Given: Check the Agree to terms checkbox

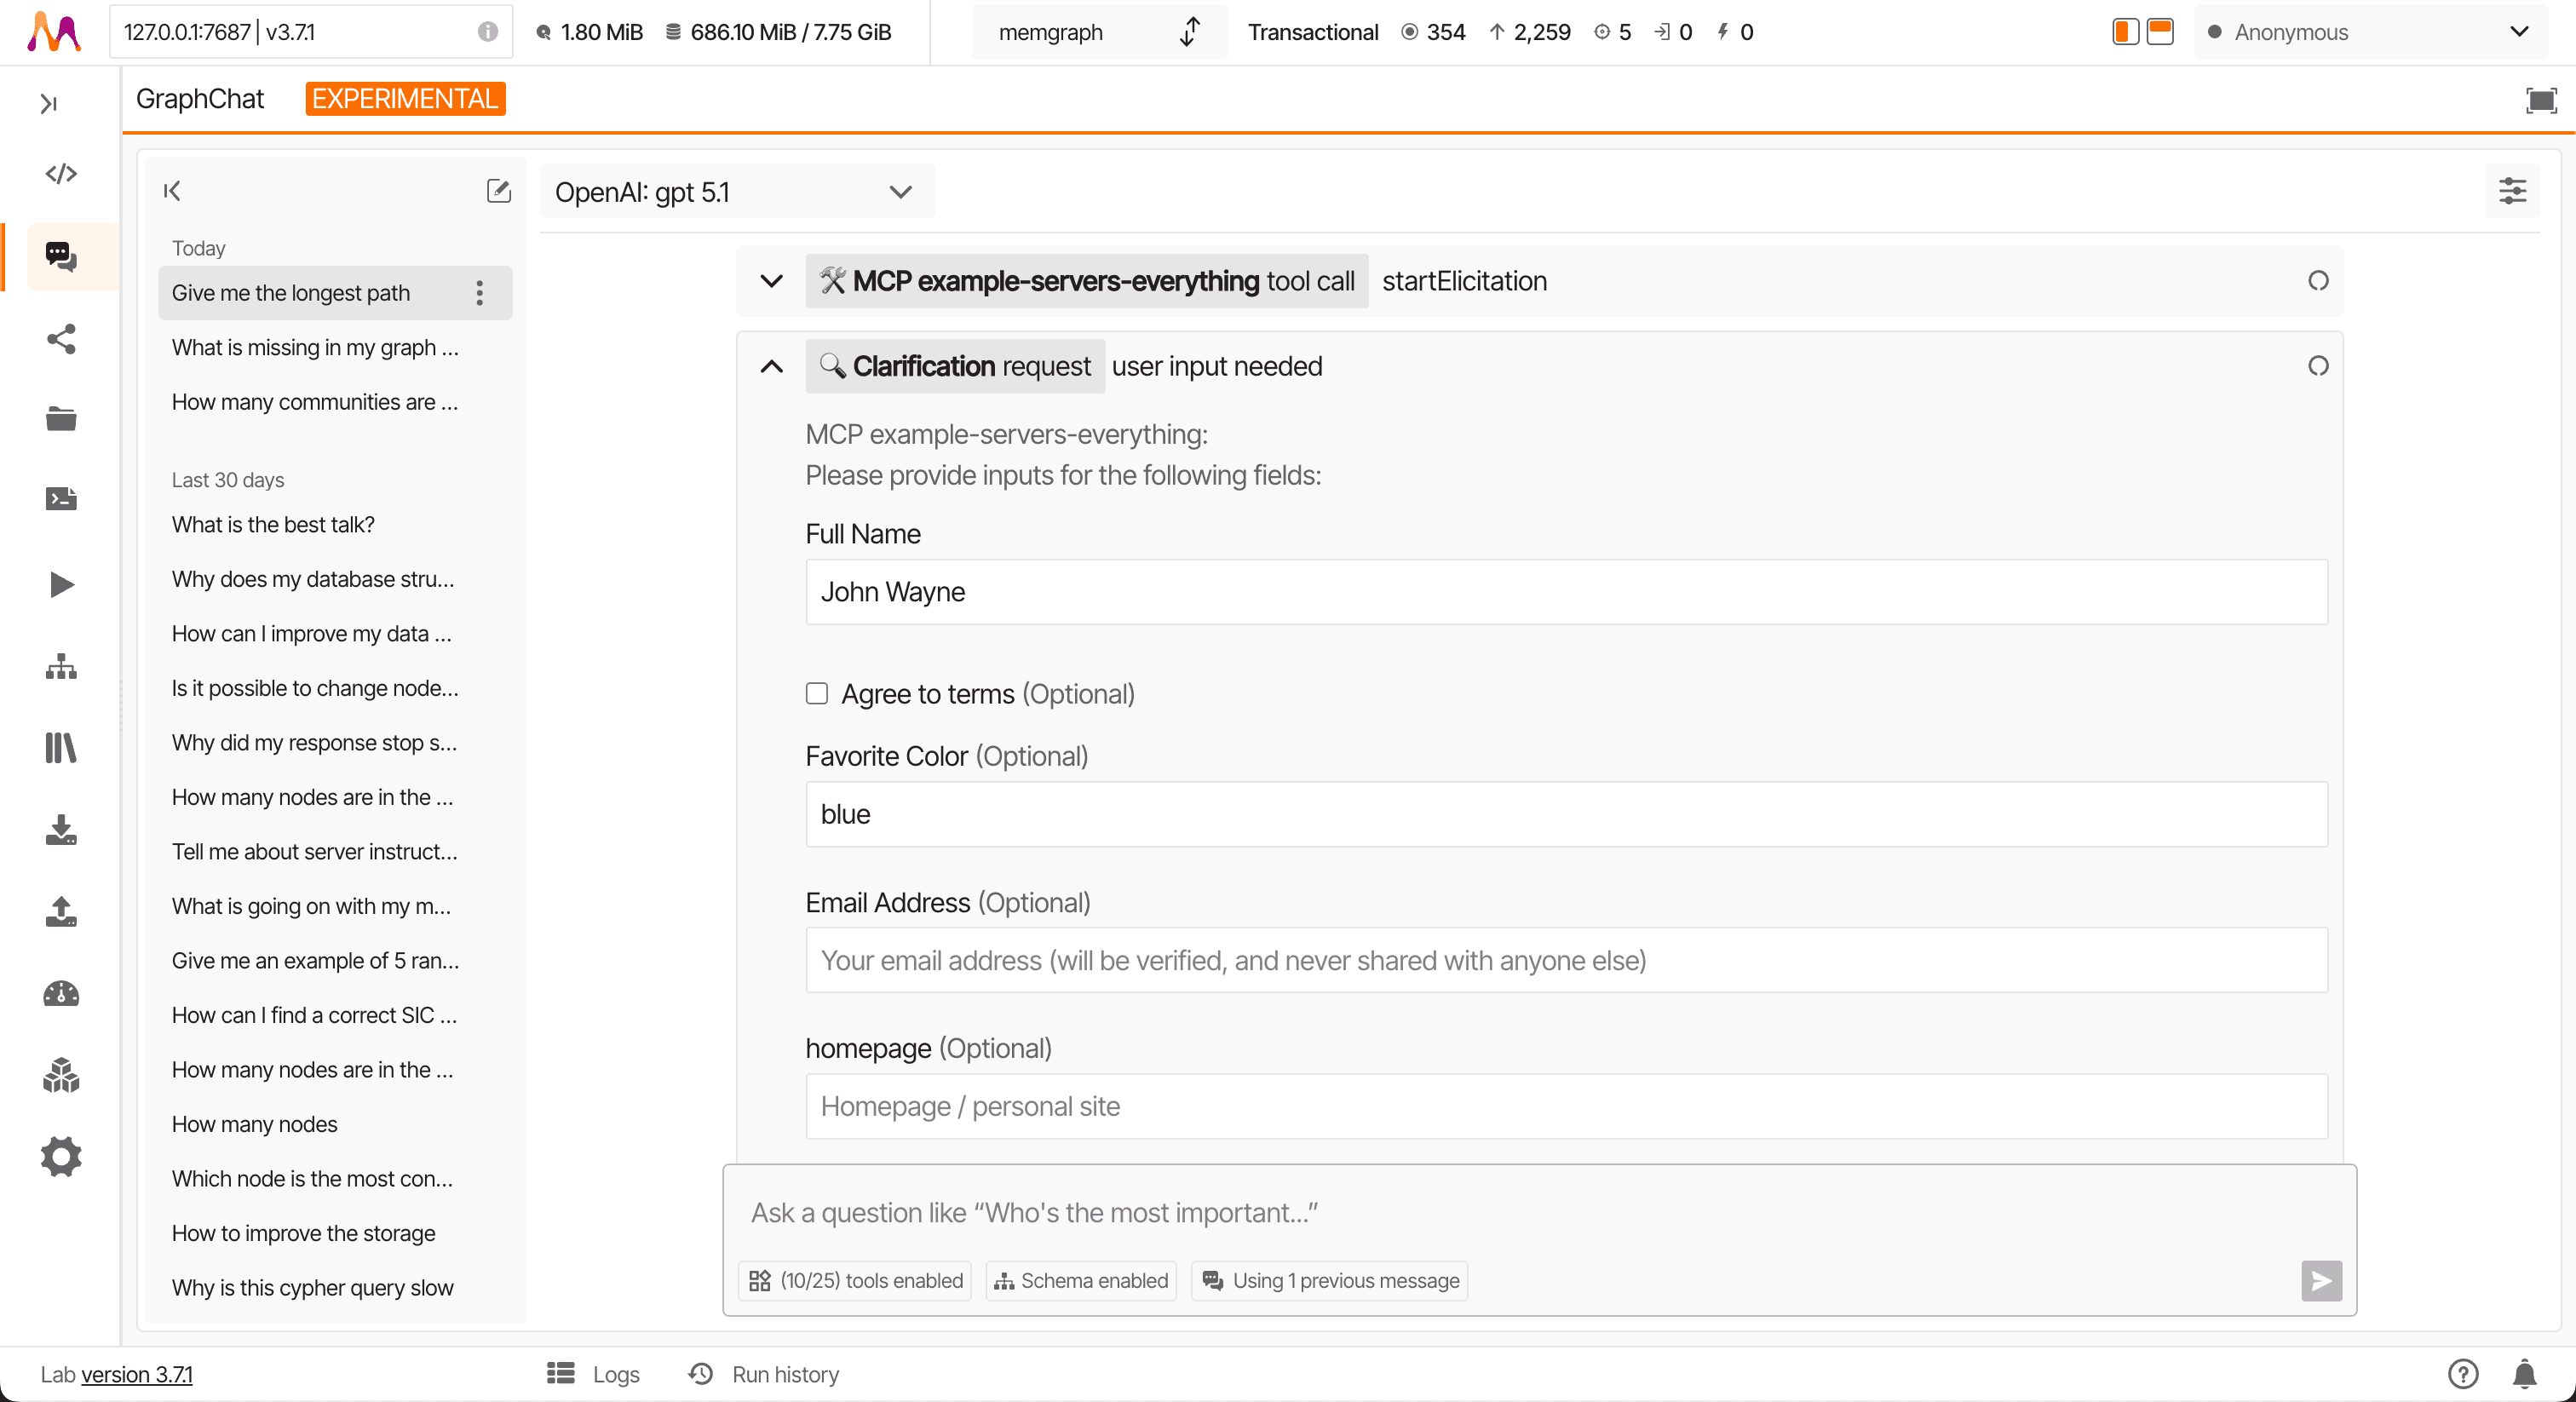Looking at the screenshot, I should click(817, 694).
